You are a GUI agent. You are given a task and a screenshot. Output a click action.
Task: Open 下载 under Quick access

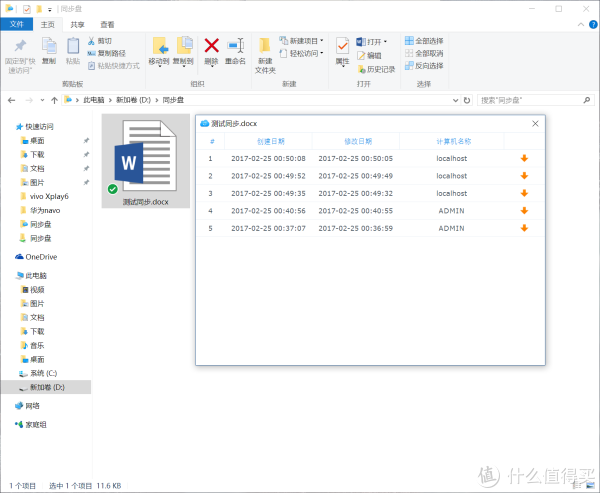click(33, 155)
